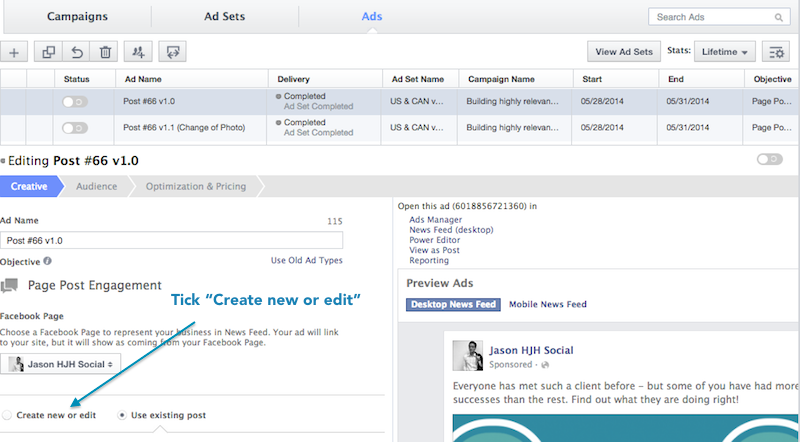
Task: Click Jason HJH Social profile picture in preview
Action: (x=467, y=355)
